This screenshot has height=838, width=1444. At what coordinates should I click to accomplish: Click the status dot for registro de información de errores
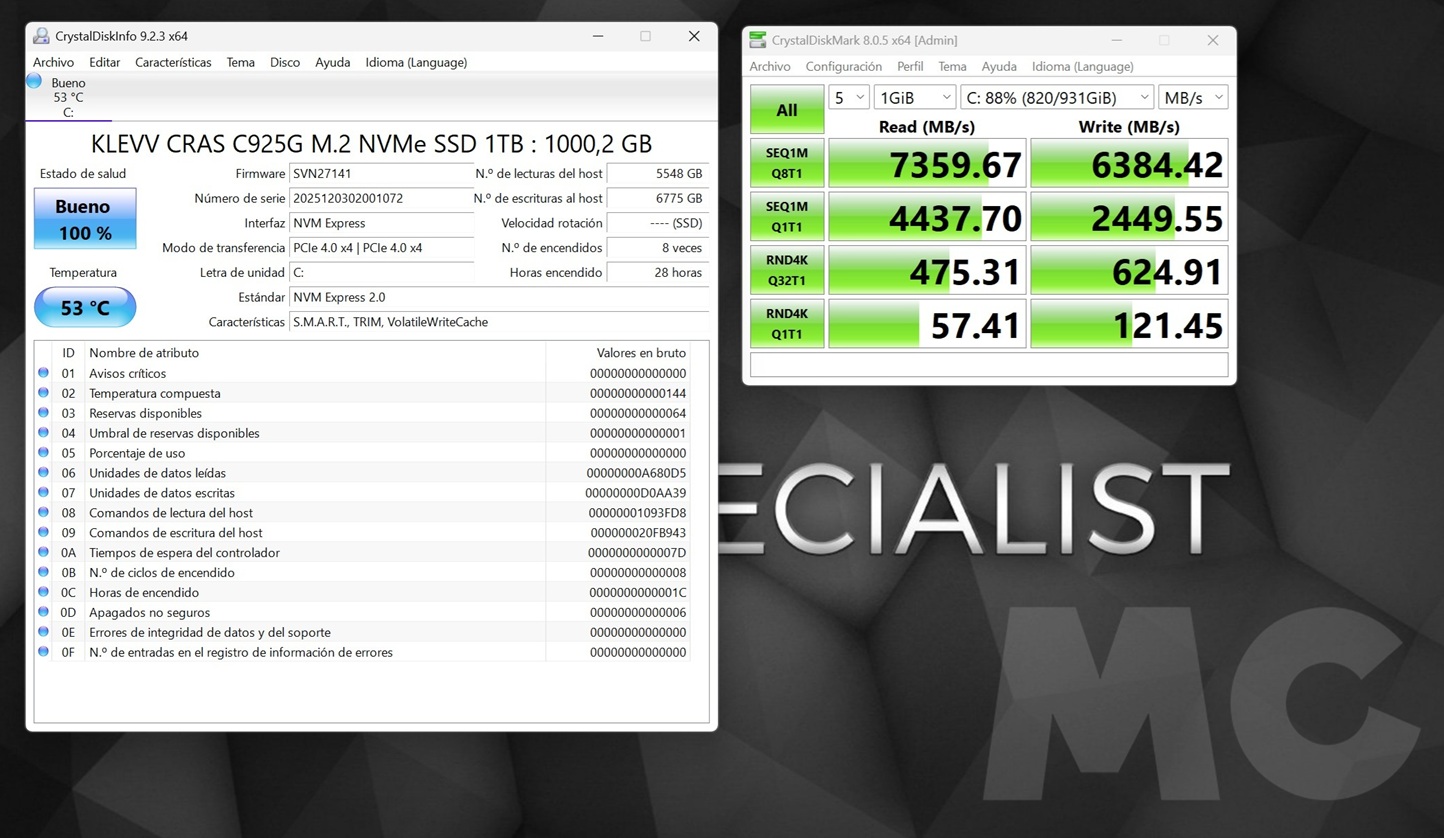(43, 652)
